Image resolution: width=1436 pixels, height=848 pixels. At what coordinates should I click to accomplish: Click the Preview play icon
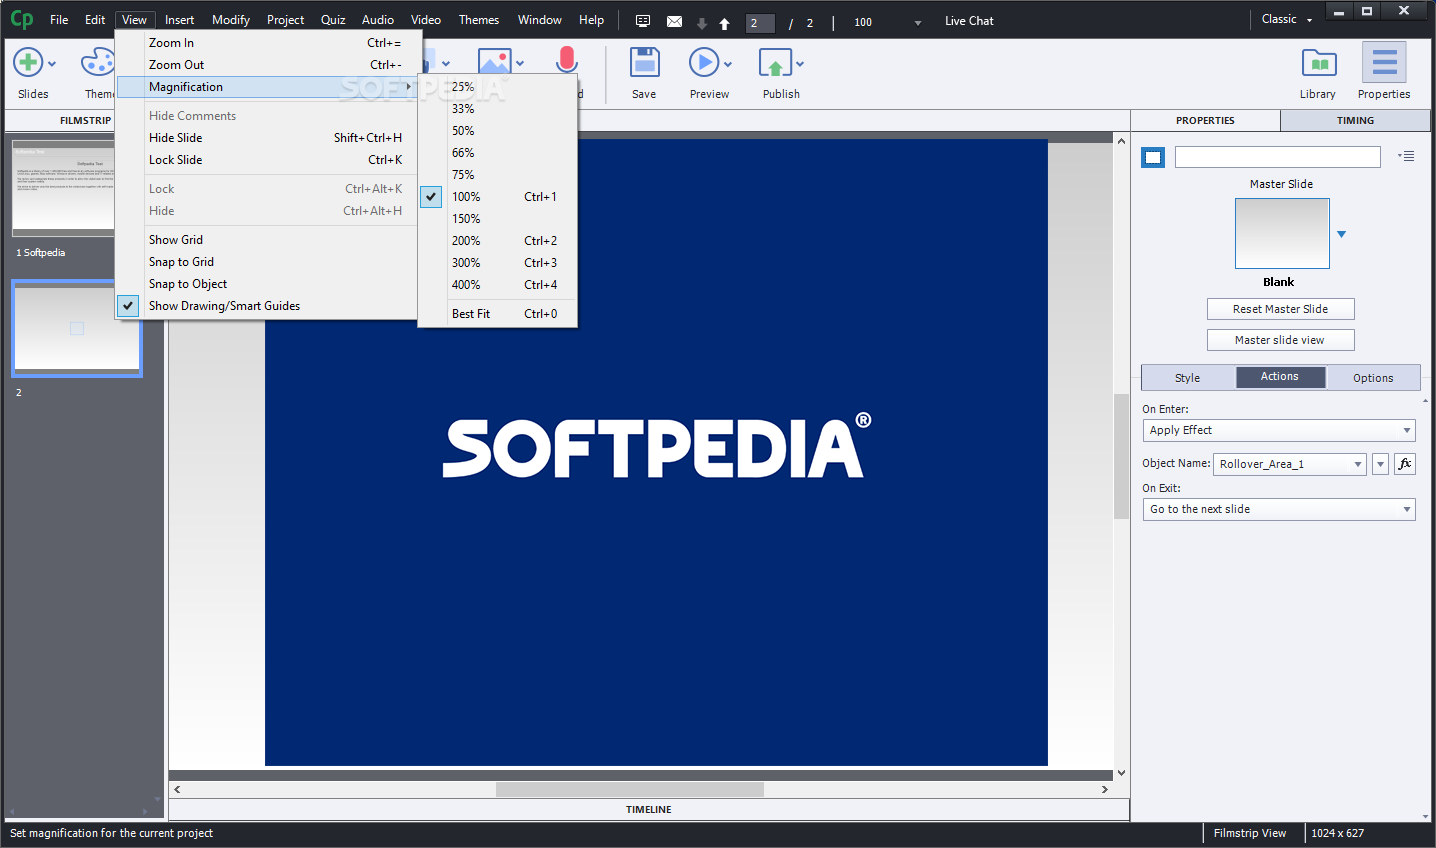(x=704, y=63)
